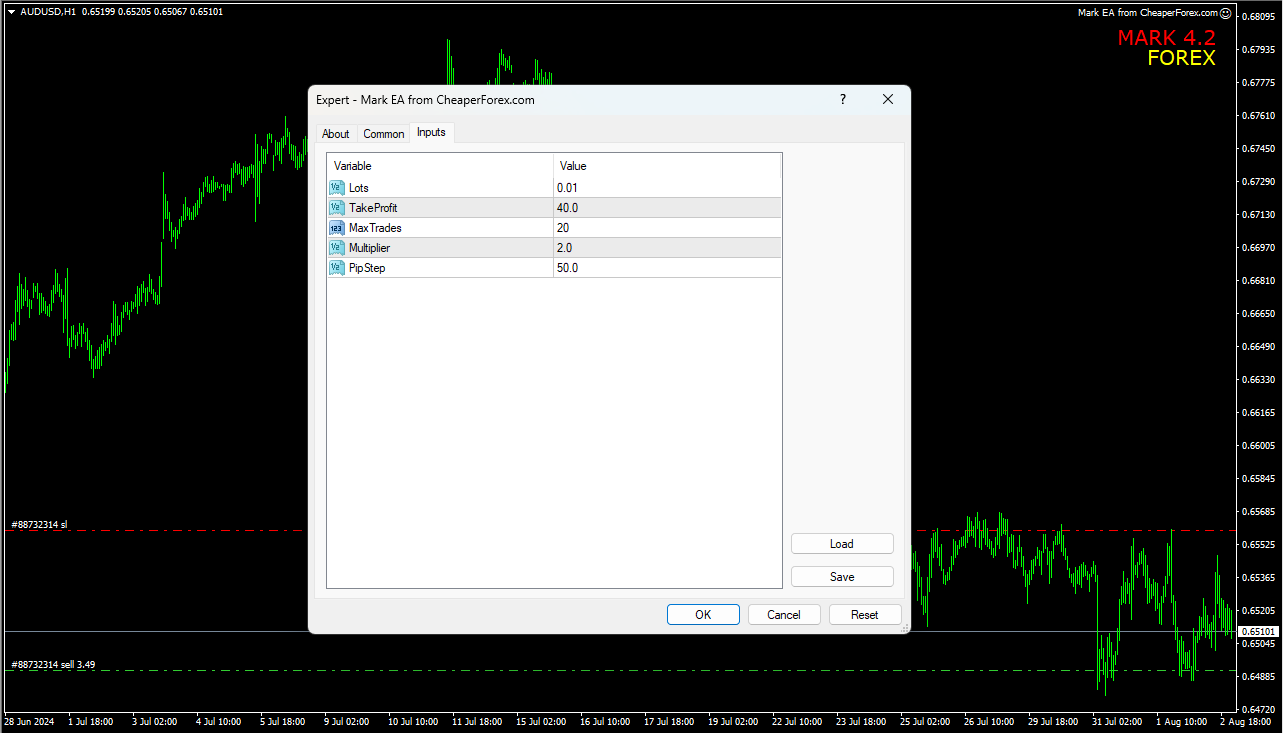This screenshot has height=733, width=1283.
Task: Click the dialog resize grip corner
Action: point(905,628)
